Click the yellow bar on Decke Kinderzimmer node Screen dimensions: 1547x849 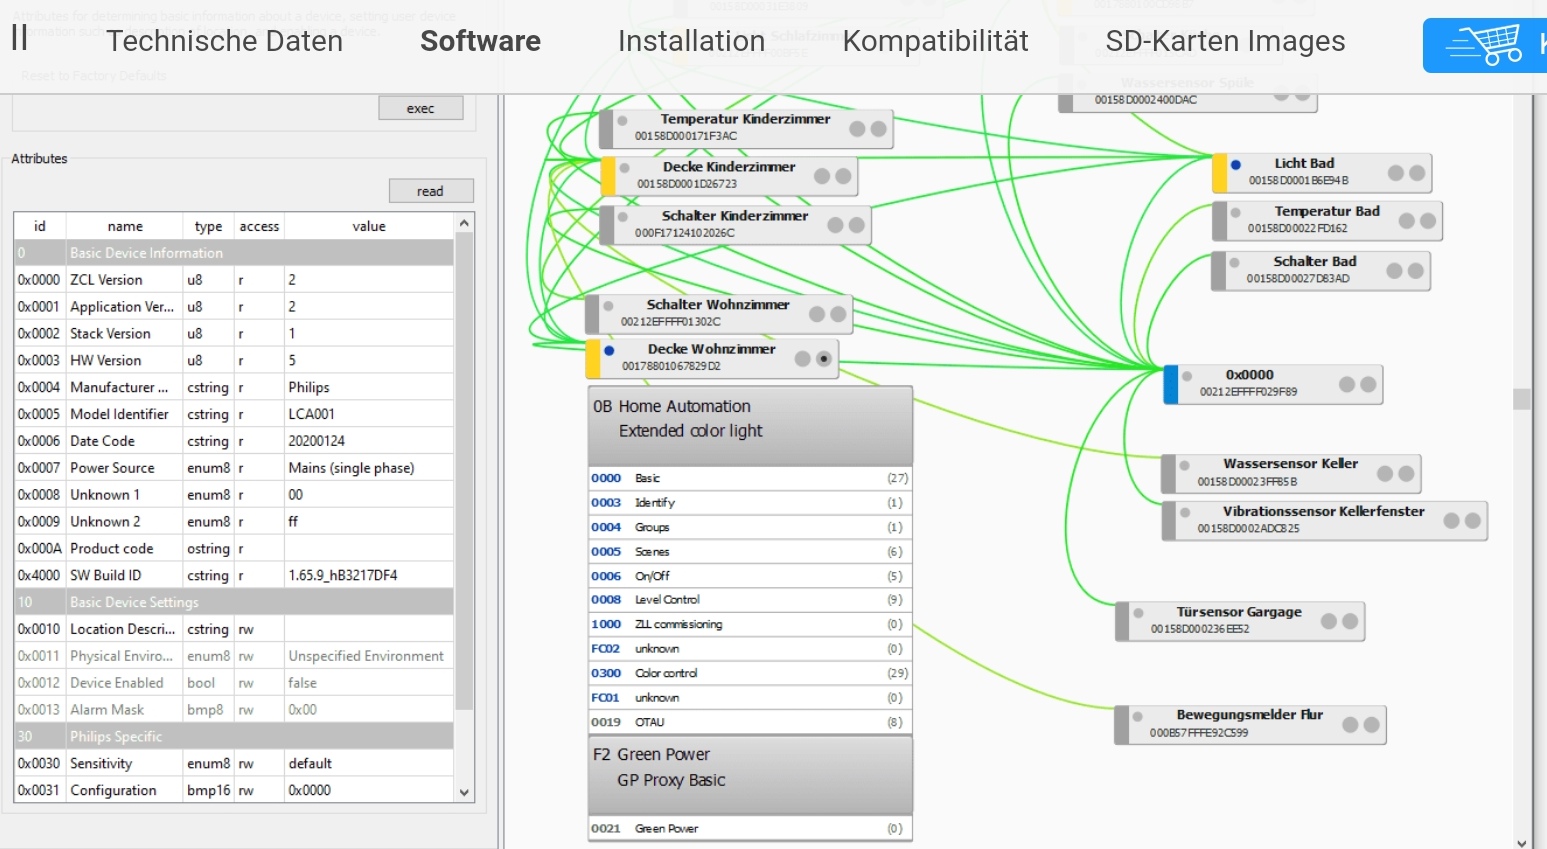click(608, 176)
